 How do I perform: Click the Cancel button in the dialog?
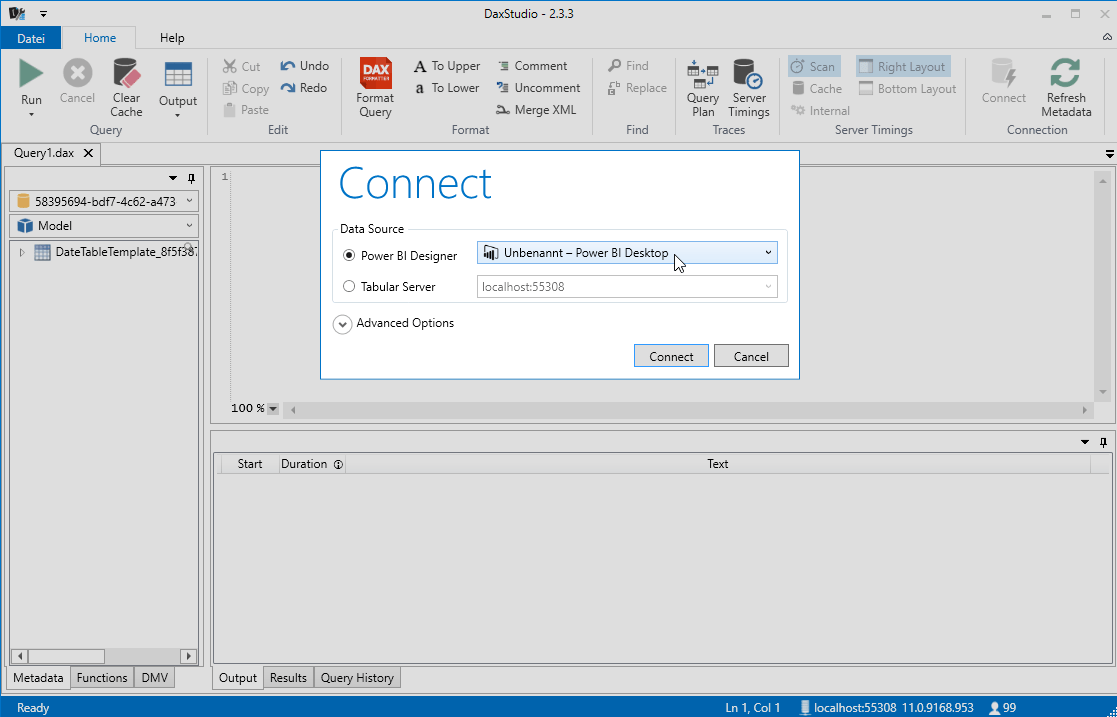tap(751, 356)
